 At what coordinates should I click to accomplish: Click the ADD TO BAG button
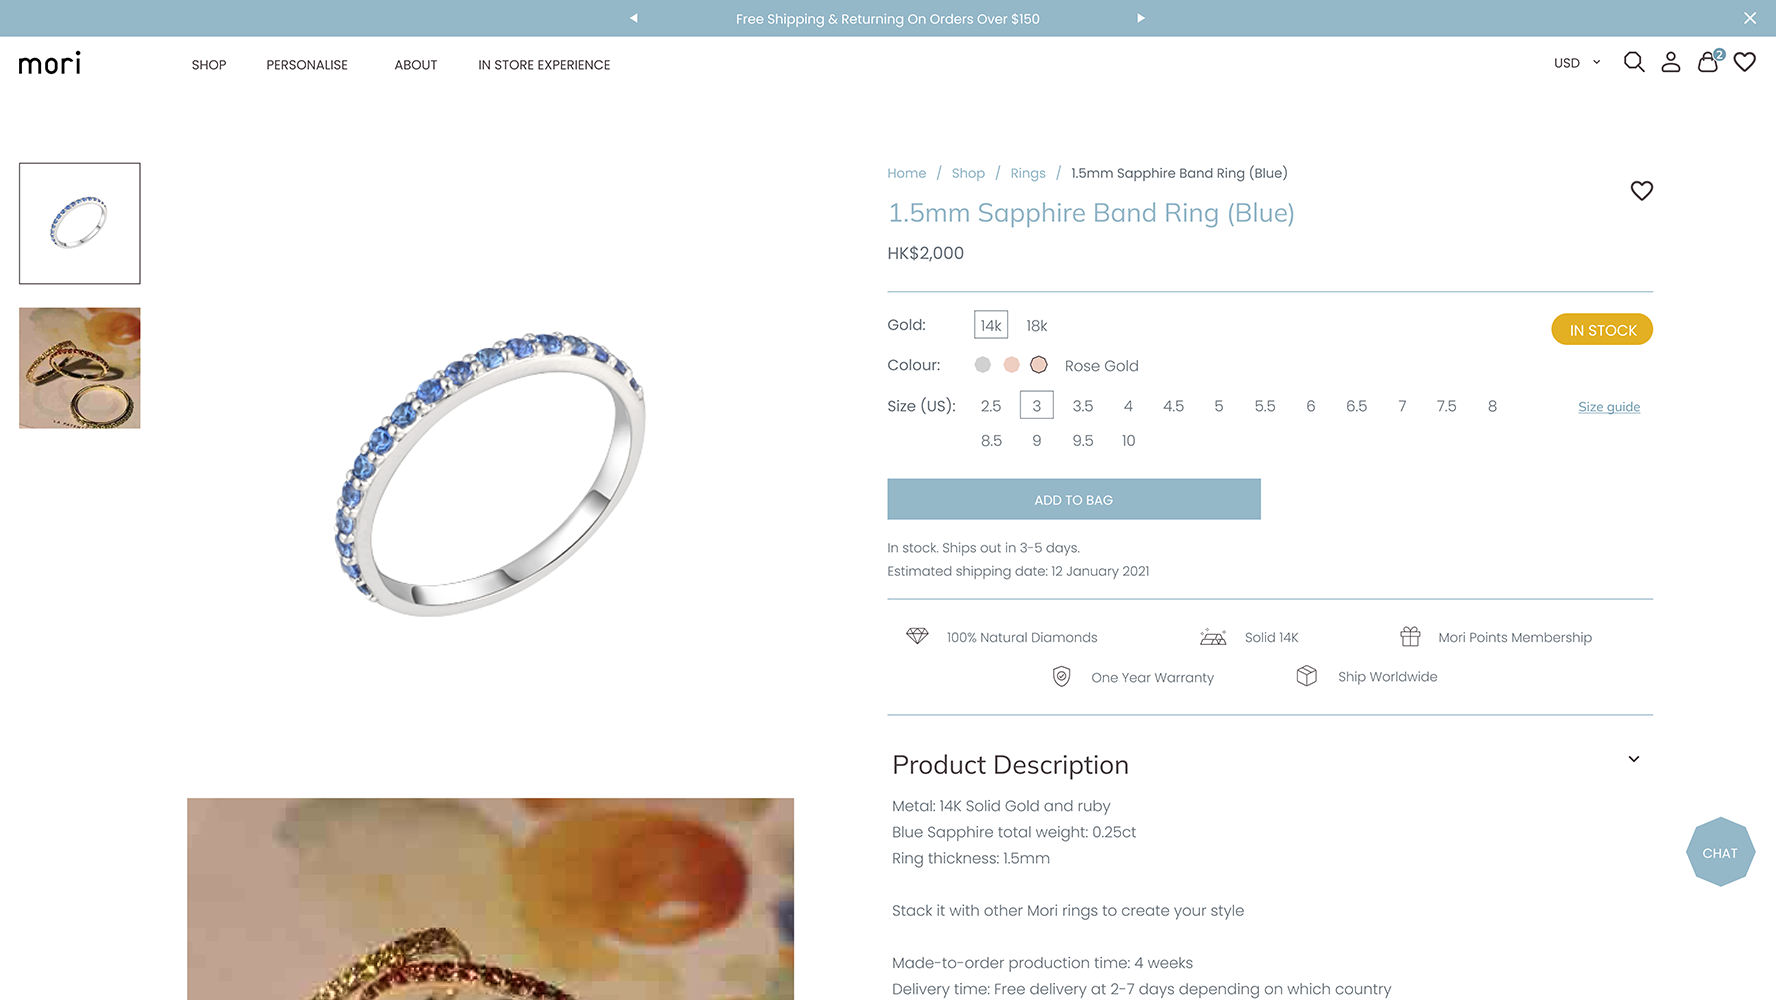[x=1074, y=499]
